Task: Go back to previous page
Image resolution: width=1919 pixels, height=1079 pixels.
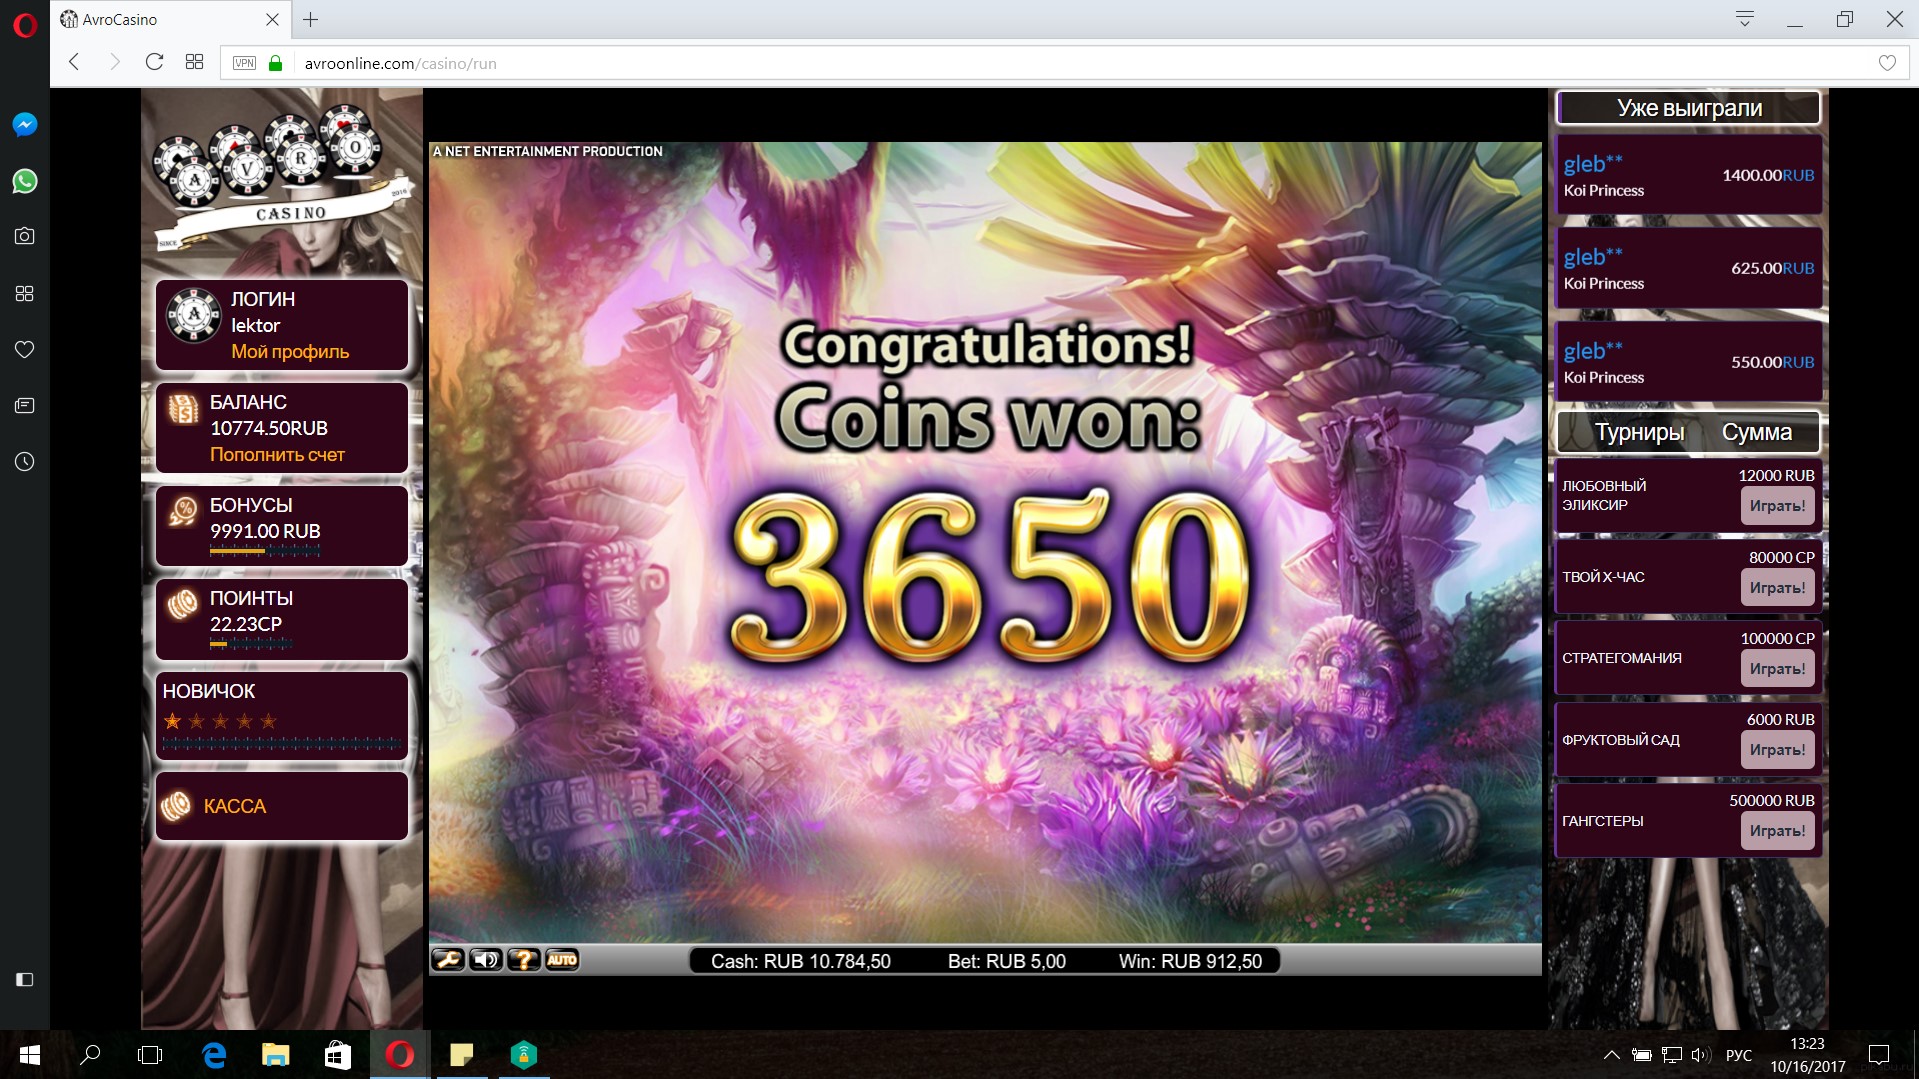Action: point(74,62)
